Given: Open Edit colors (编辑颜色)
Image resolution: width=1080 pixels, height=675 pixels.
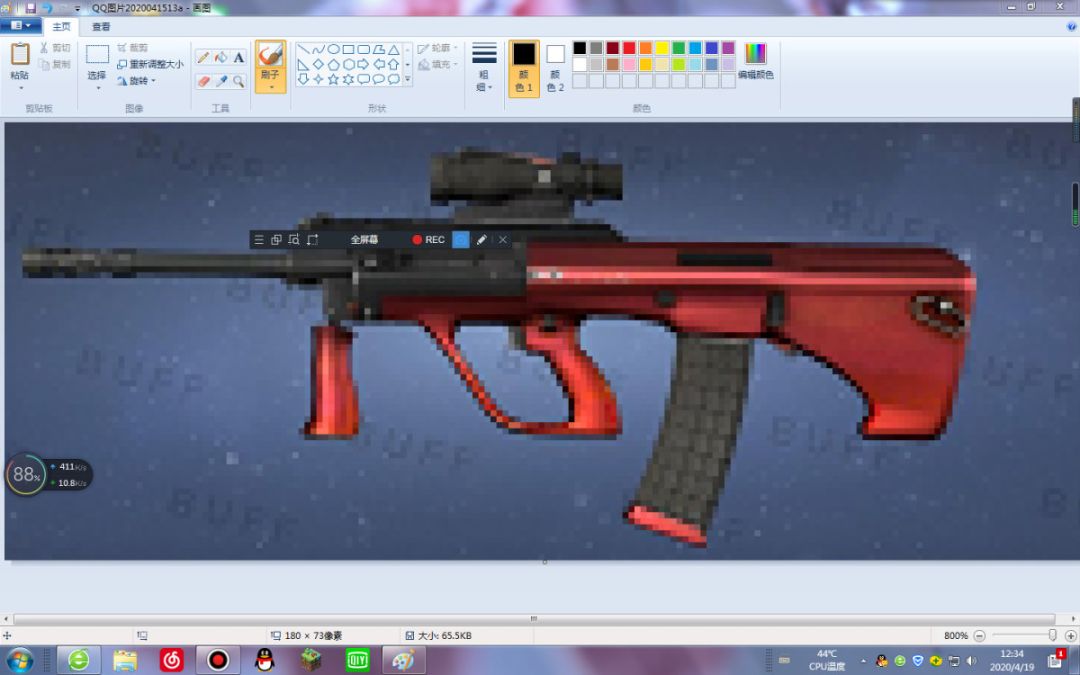Looking at the screenshot, I should click(756, 61).
